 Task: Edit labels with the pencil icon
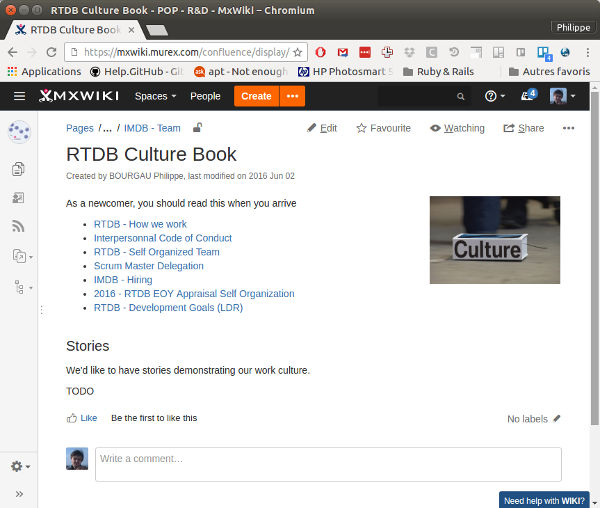[557, 418]
